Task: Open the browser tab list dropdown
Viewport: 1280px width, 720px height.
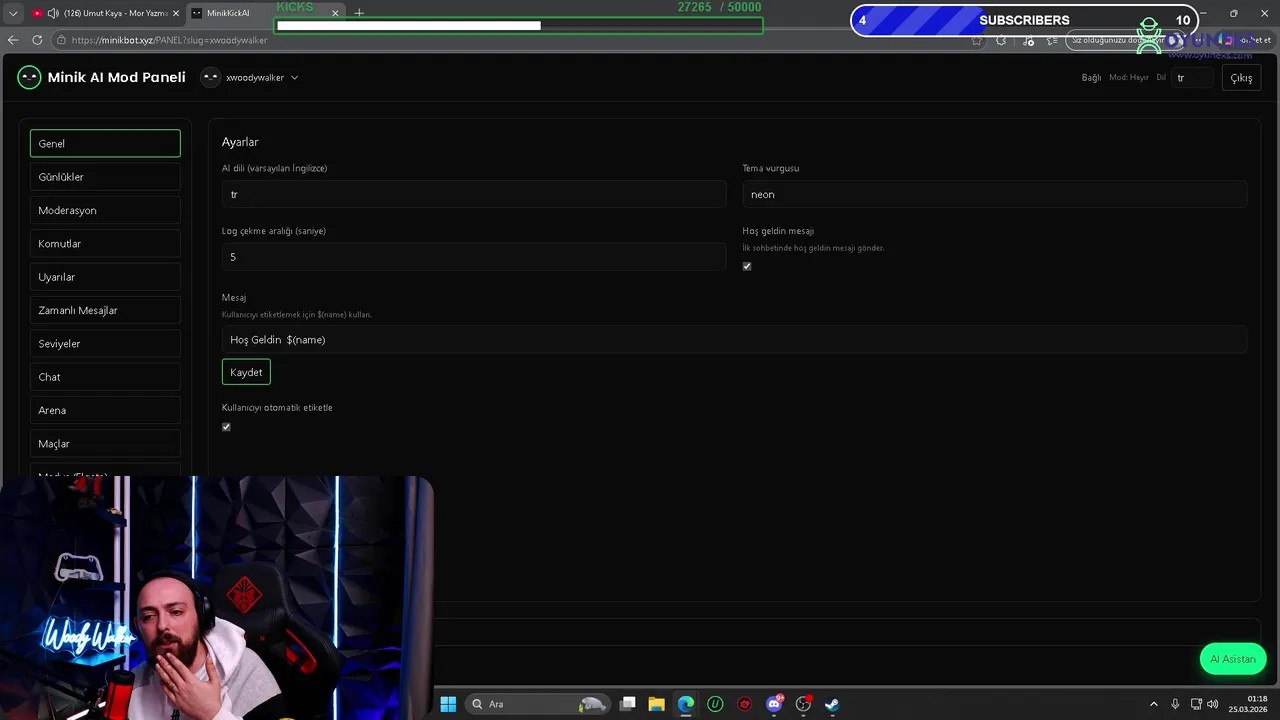Action: pos(13,13)
